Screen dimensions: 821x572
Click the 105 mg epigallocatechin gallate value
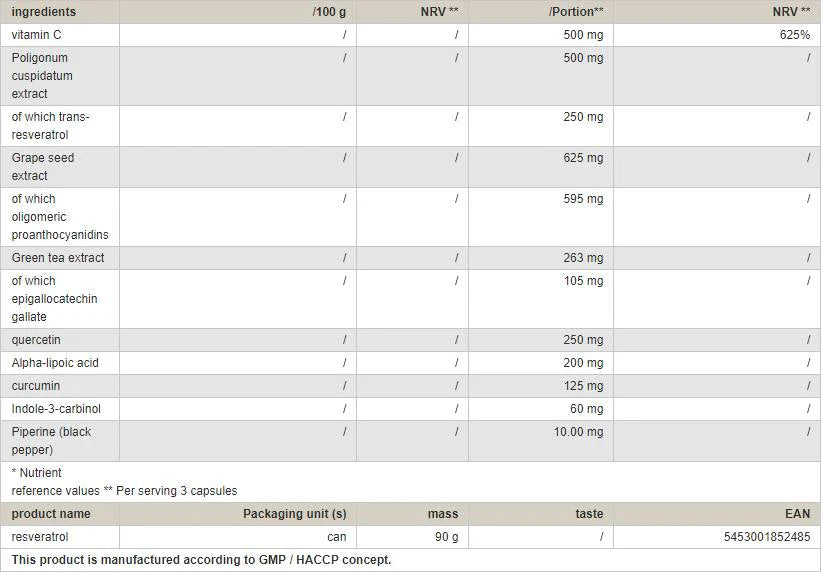[x=583, y=281]
